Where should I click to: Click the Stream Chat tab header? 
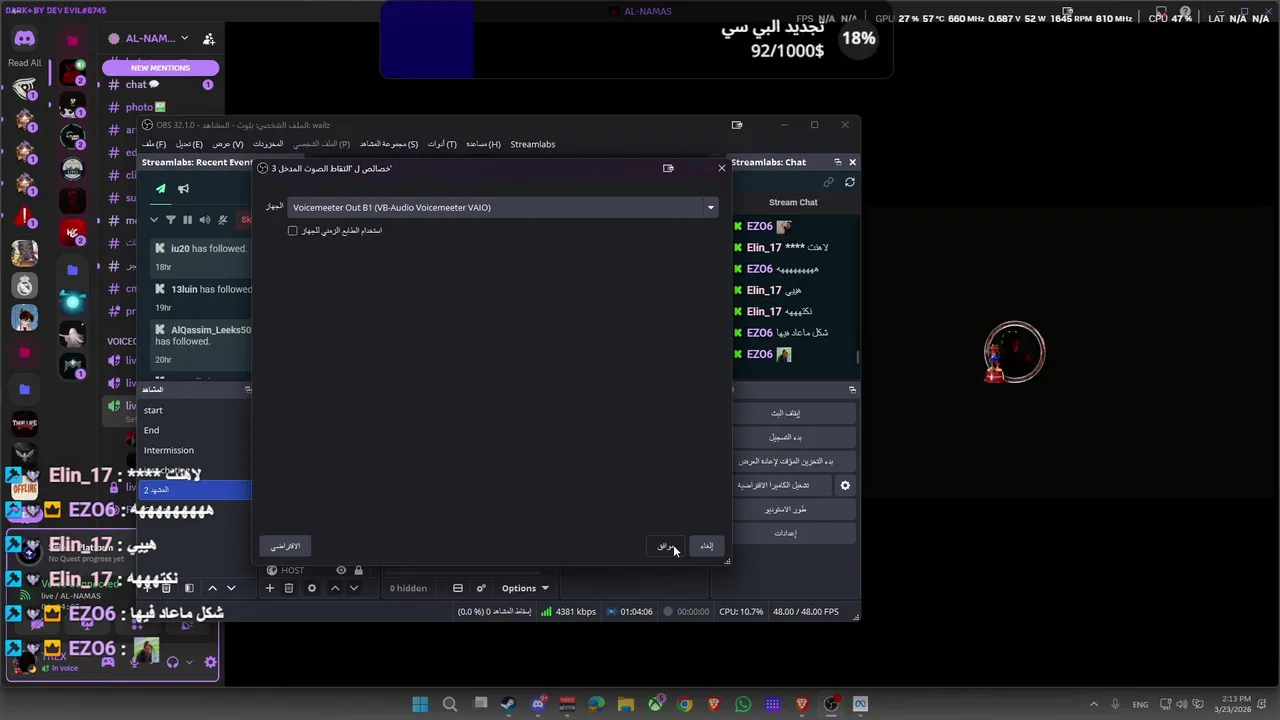(793, 202)
